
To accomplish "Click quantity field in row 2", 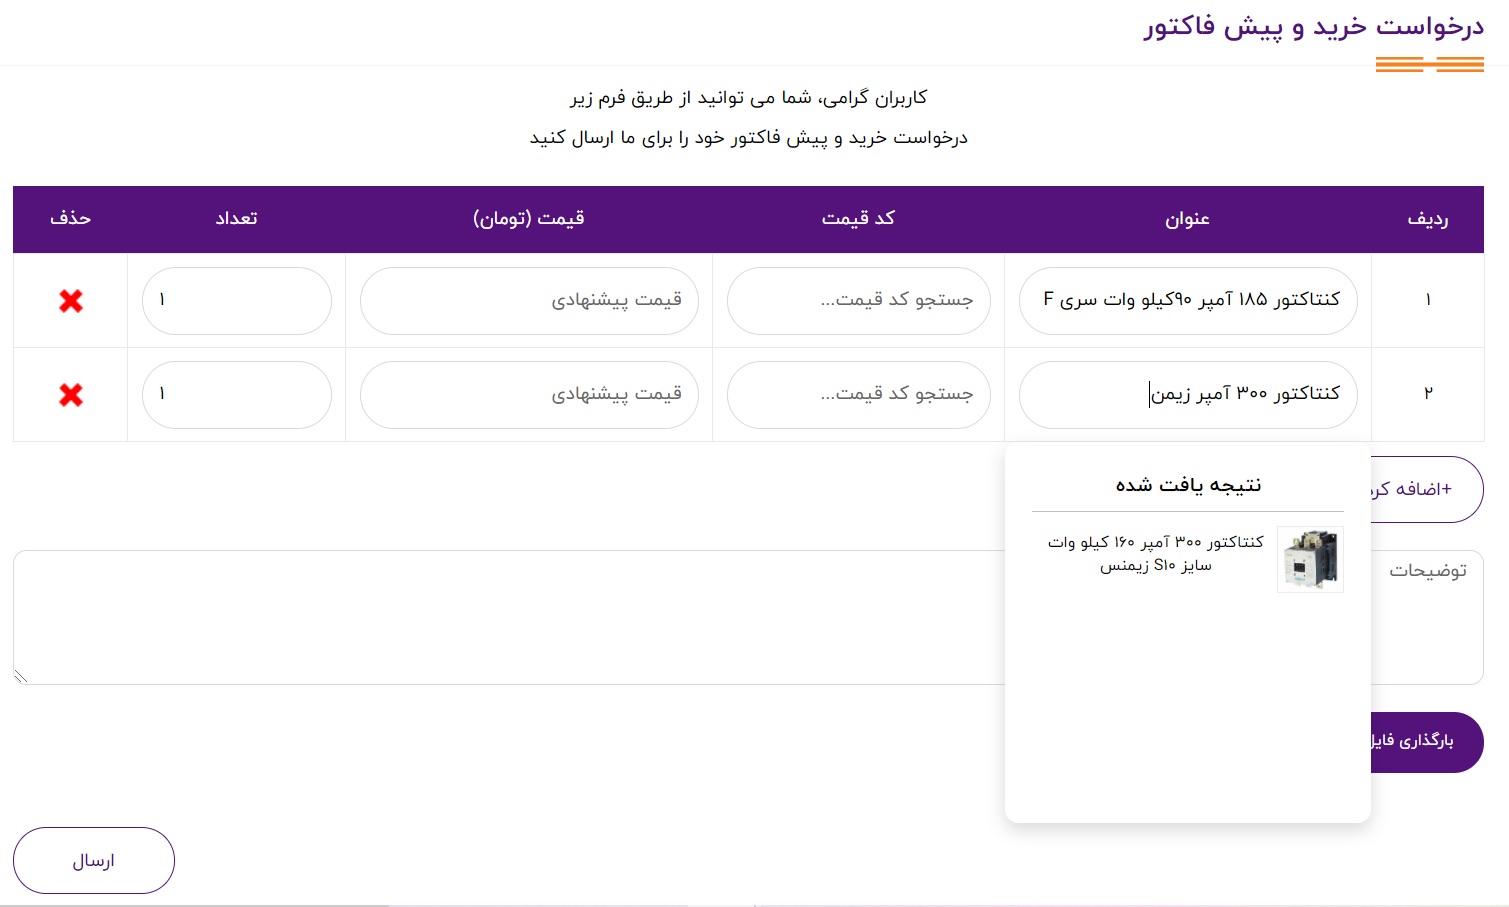I will pos(236,394).
